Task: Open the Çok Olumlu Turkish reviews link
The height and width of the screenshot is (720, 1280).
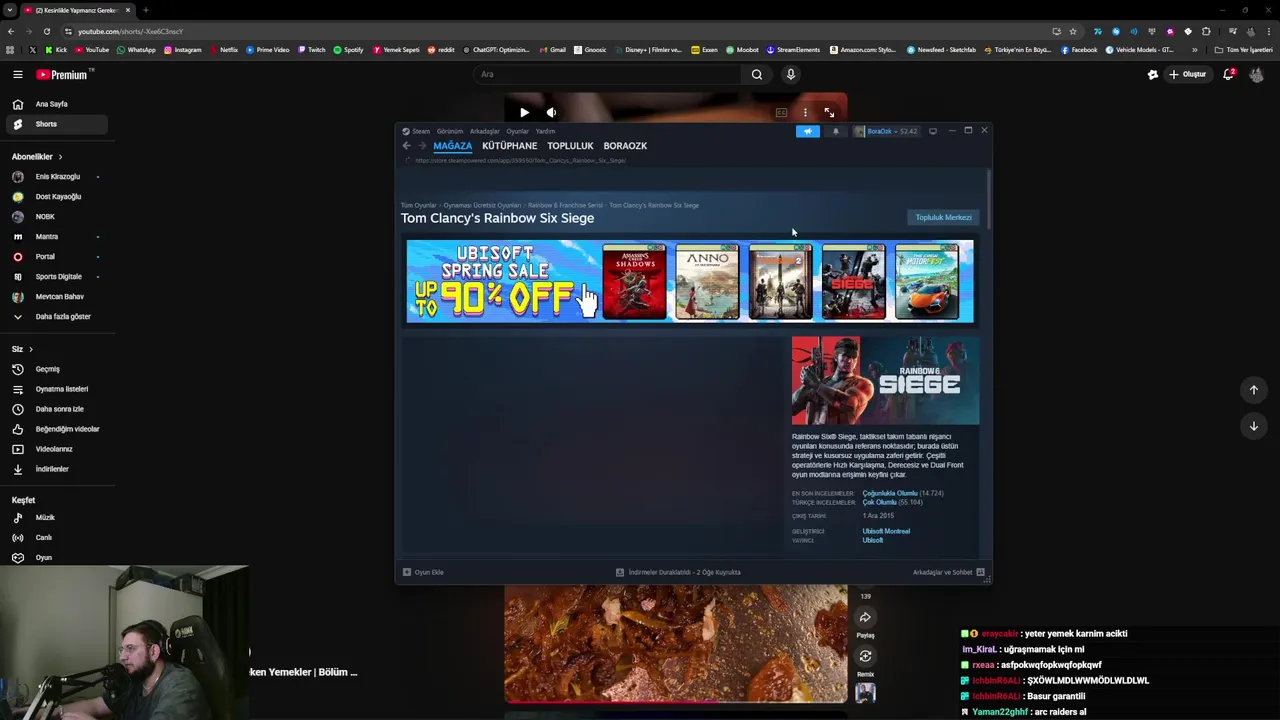Action: tap(880, 502)
